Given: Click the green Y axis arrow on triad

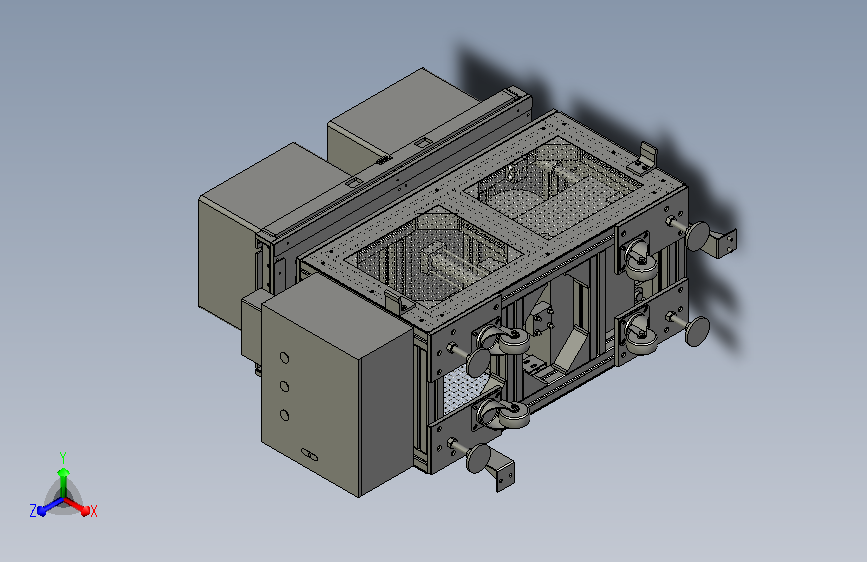Looking at the screenshot, I should 63,480.
